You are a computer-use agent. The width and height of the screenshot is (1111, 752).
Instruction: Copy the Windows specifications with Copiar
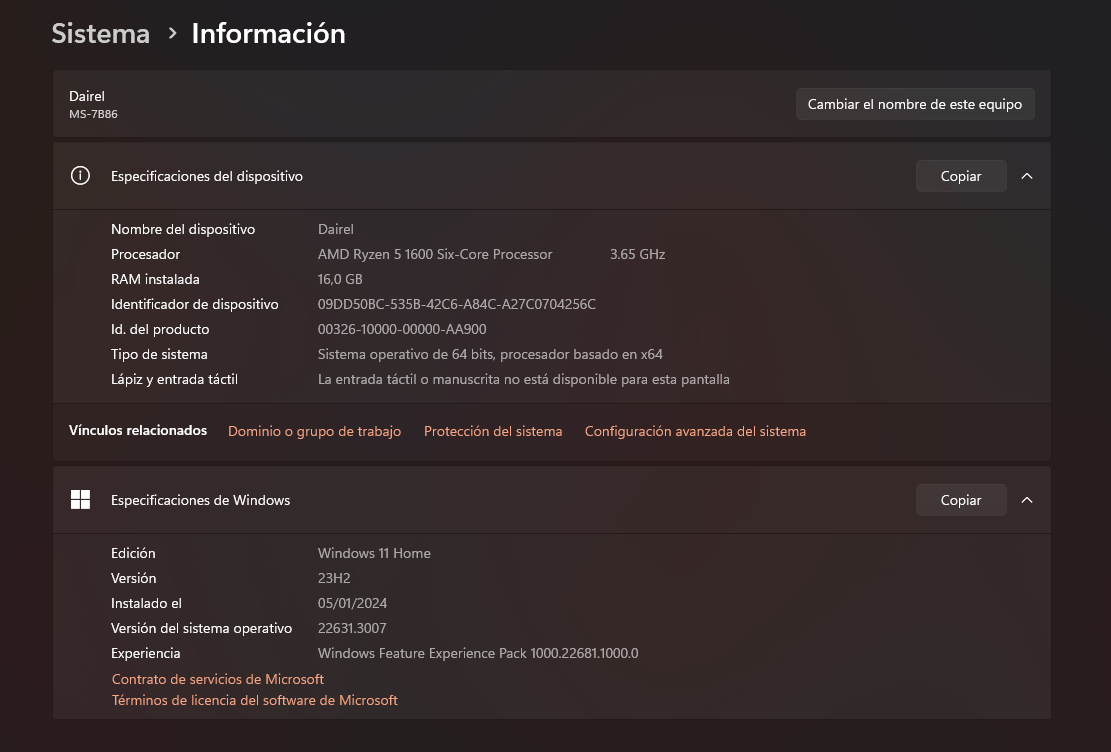pos(961,500)
